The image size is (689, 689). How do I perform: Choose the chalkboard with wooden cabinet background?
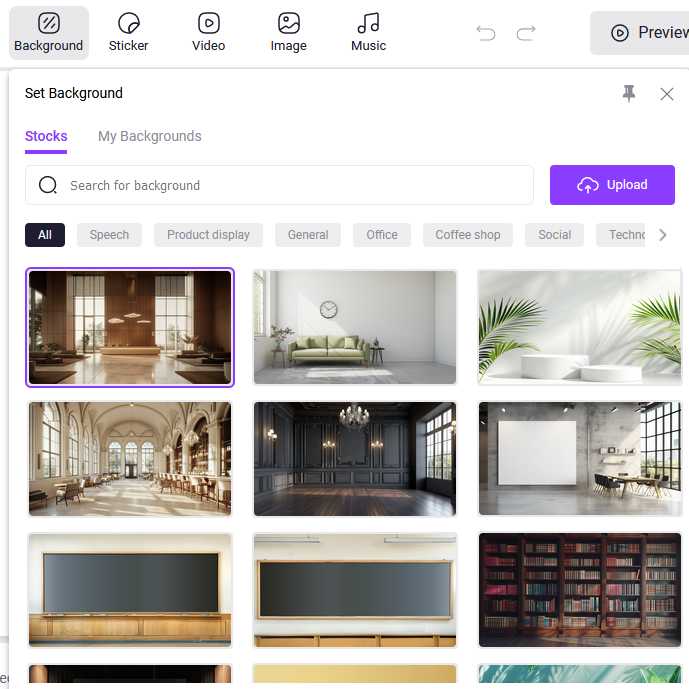pyautogui.click(x=130, y=590)
